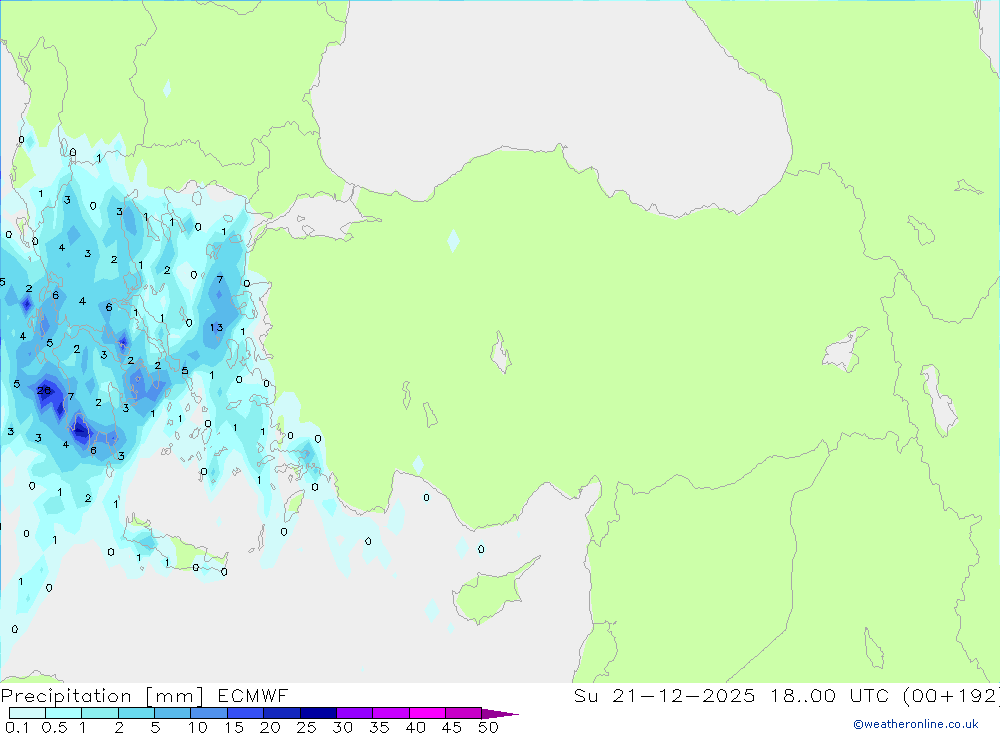The width and height of the screenshot is (1000, 733).
Task: Click the '(00+192)' forecast offset text
Action: point(951,695)
